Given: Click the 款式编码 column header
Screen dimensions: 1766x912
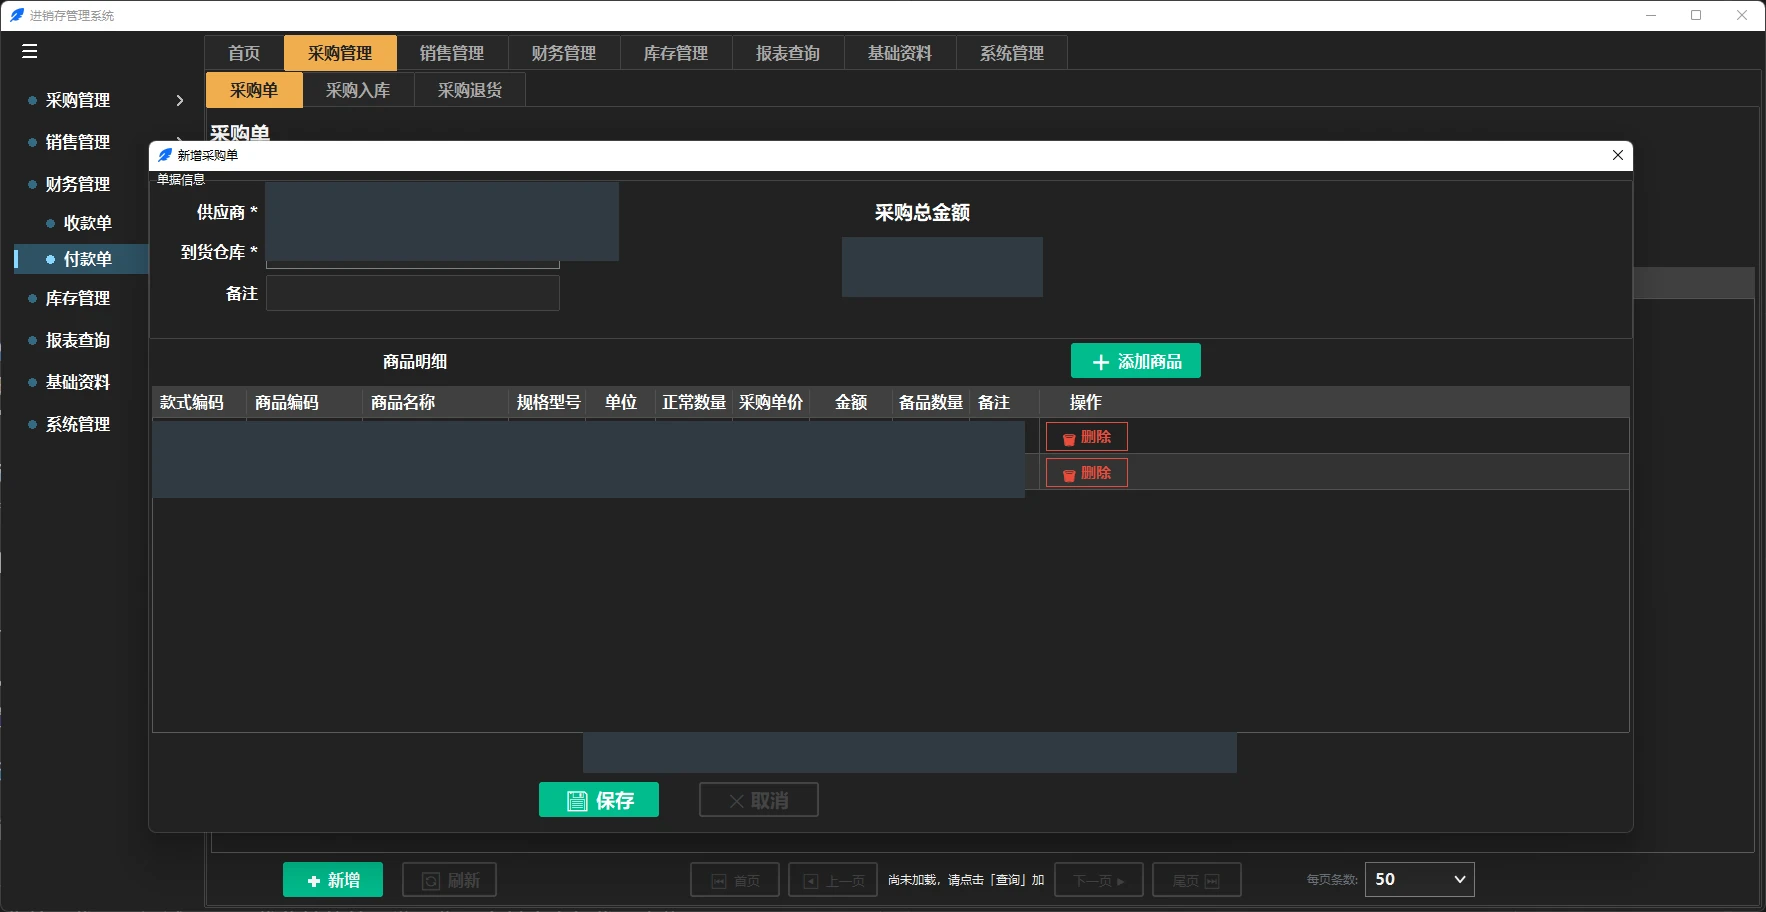Looking at the screenshot, I should coord(199,402).
